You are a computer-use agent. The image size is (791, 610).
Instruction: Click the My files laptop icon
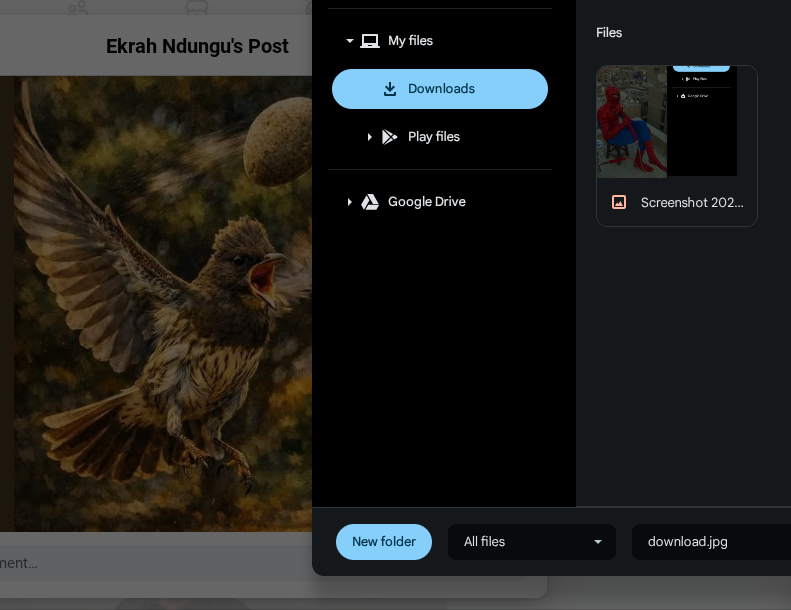tap(370, 41)
